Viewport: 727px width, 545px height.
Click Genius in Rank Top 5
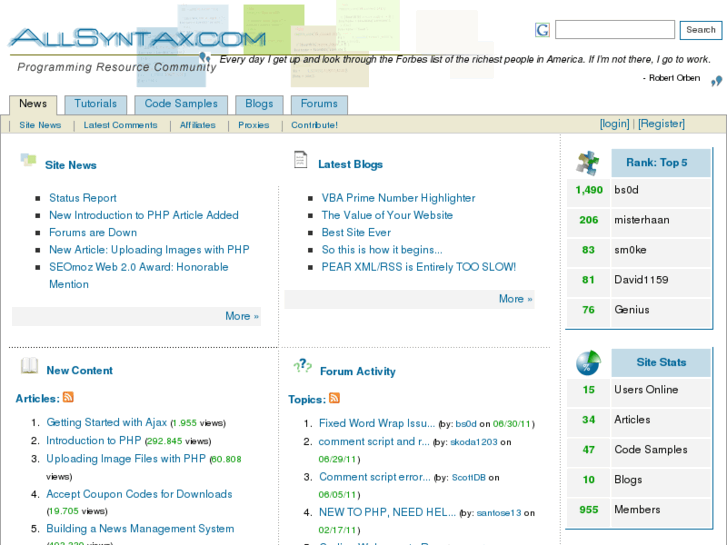pyautogui.click(x=631, y=310)
